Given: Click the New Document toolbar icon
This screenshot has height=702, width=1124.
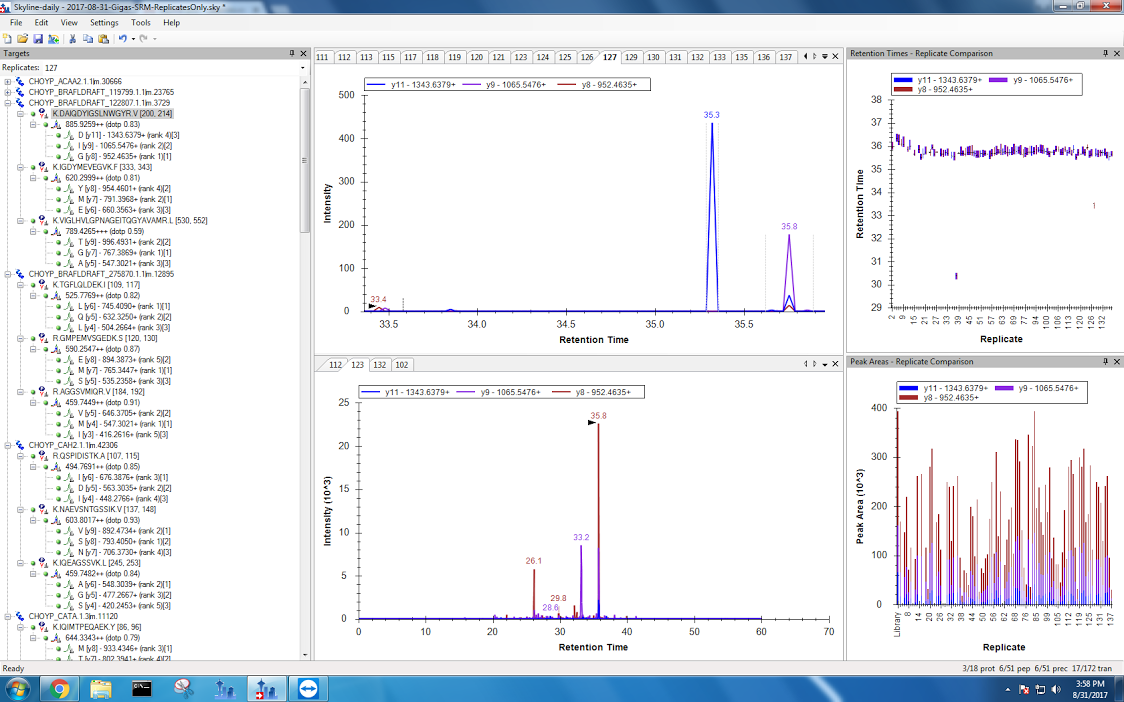Looking at the screenshot, I should [x=8, y=38].
